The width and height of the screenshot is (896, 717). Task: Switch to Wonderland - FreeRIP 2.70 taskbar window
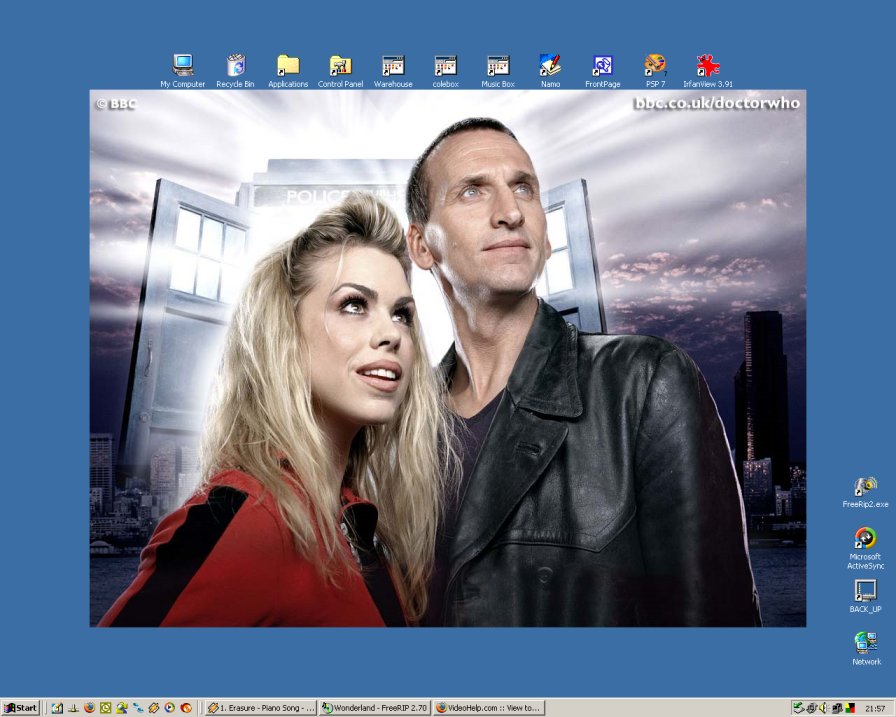pyautogui.click(x=375, y=708)
